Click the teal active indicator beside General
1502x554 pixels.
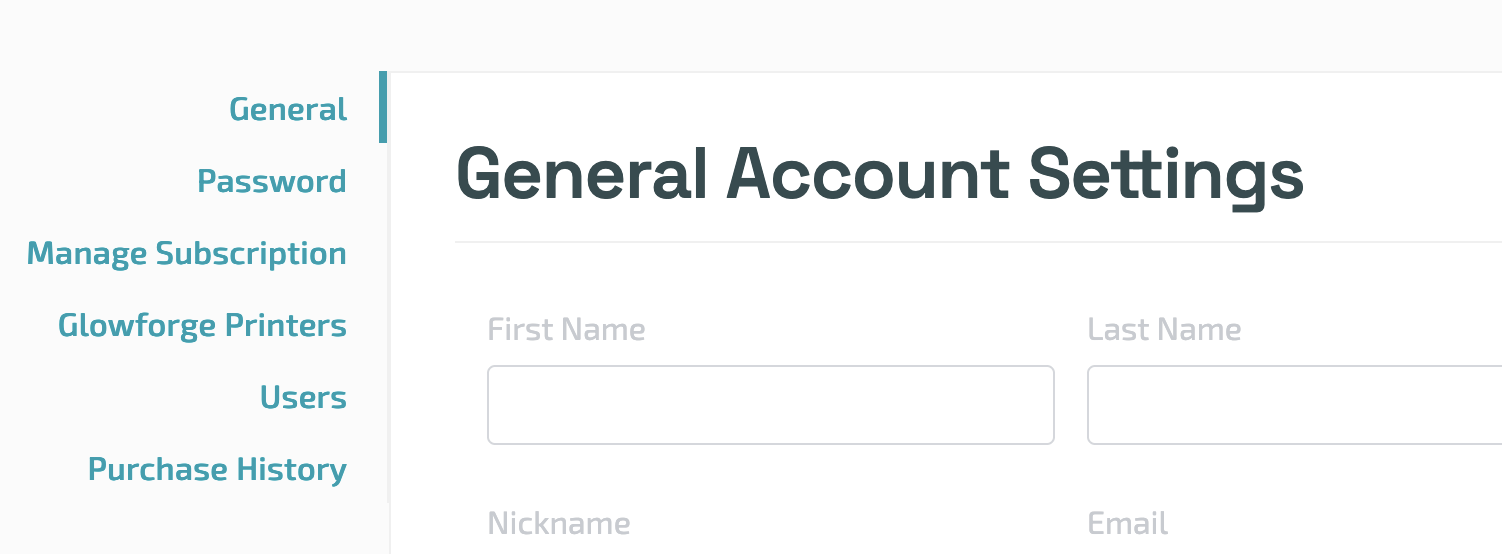tap(383, 107)
